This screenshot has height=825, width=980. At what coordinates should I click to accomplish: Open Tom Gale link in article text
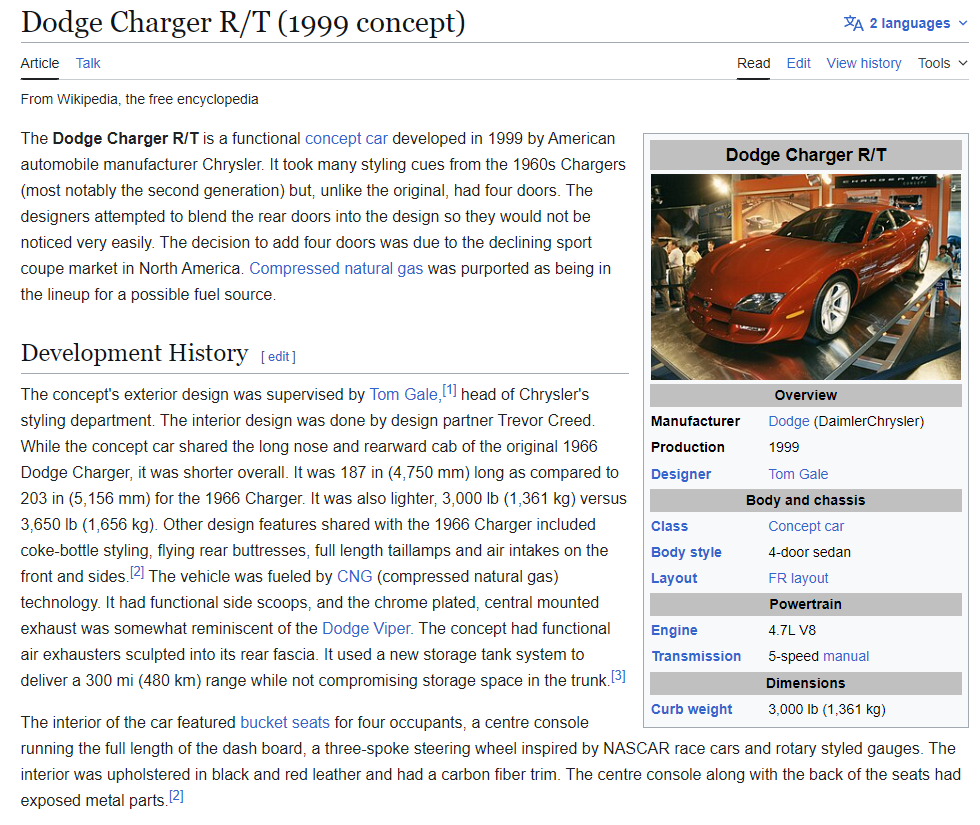[403, 394]
